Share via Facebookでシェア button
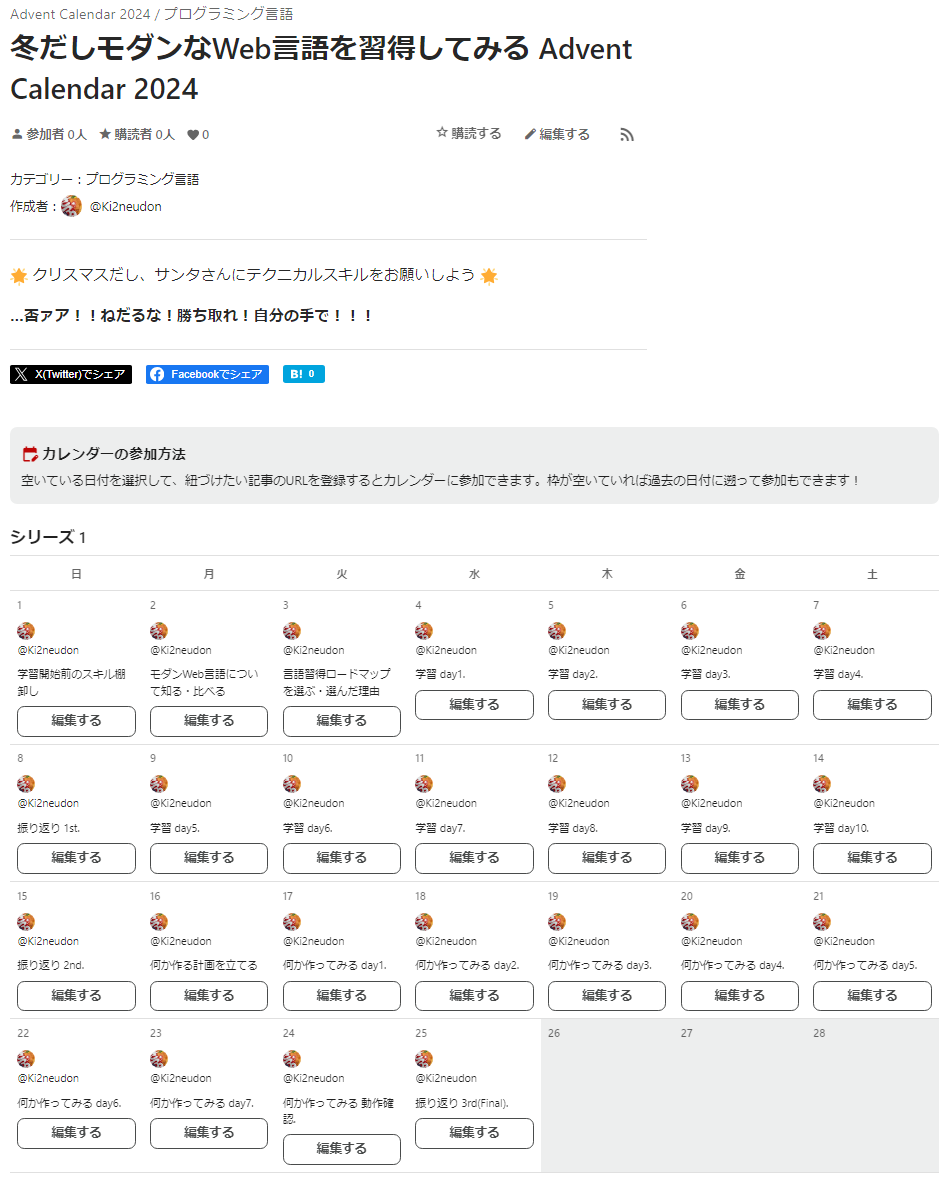Screen dimensions: 948x1181 [207, 374]
